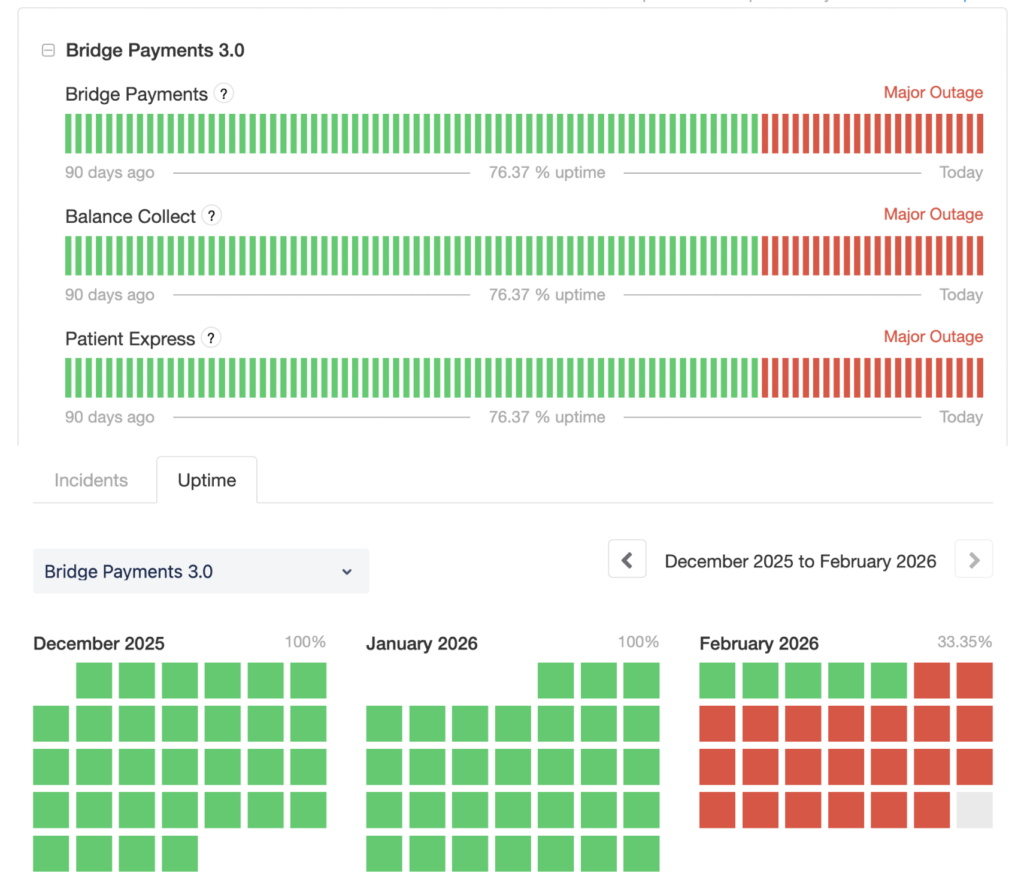Click Major Outage status for Bridge Payments
This screenshot has height=895, width=1024.
pyautogui.click(x=932, y=93)
